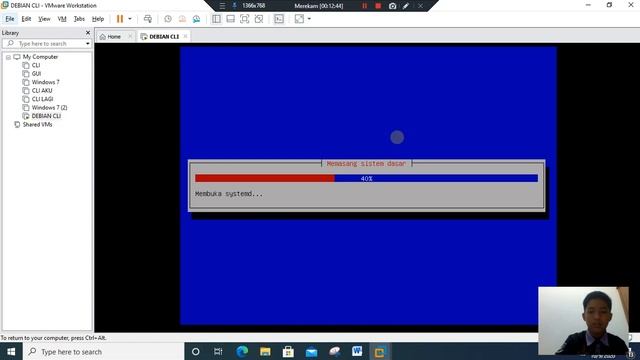Open the Help menu
Viewport: 640px width, 360px height.
(98, 19)
